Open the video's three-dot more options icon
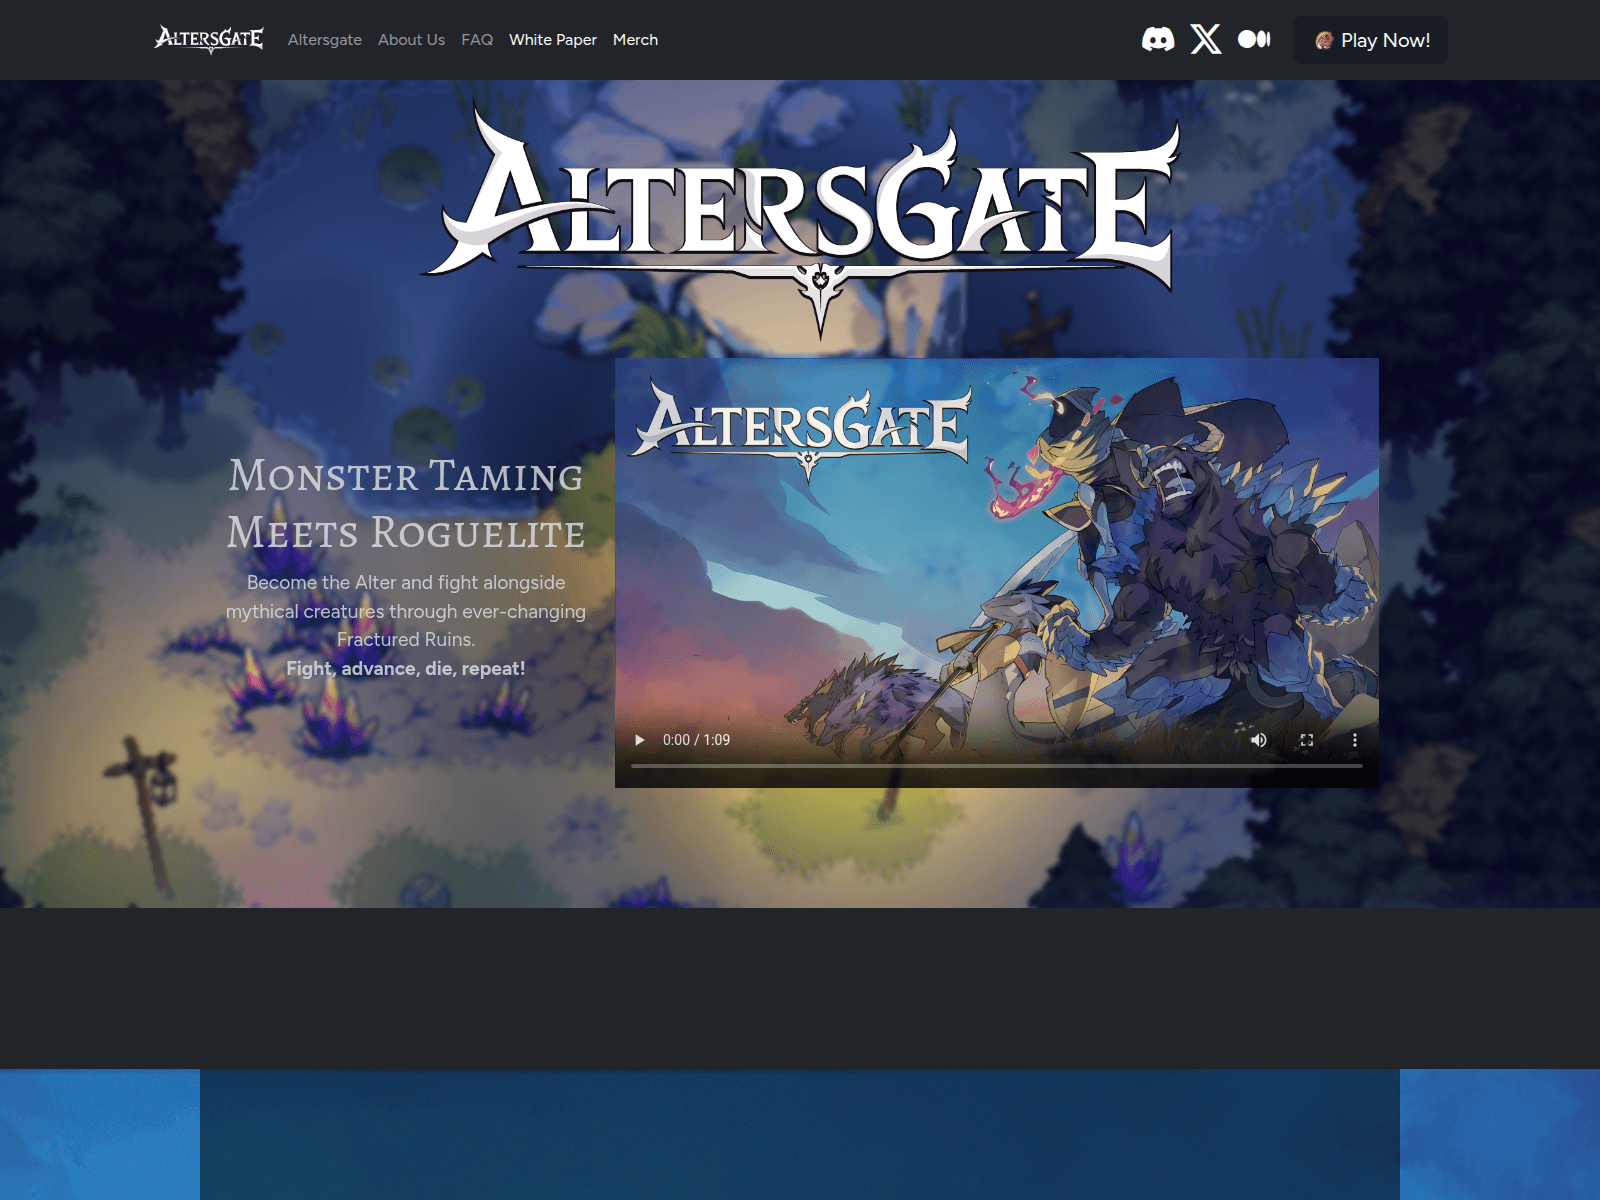The width and height of the screenshot is (1600, 1200). pyautogui.click(x=1355, y=740)
